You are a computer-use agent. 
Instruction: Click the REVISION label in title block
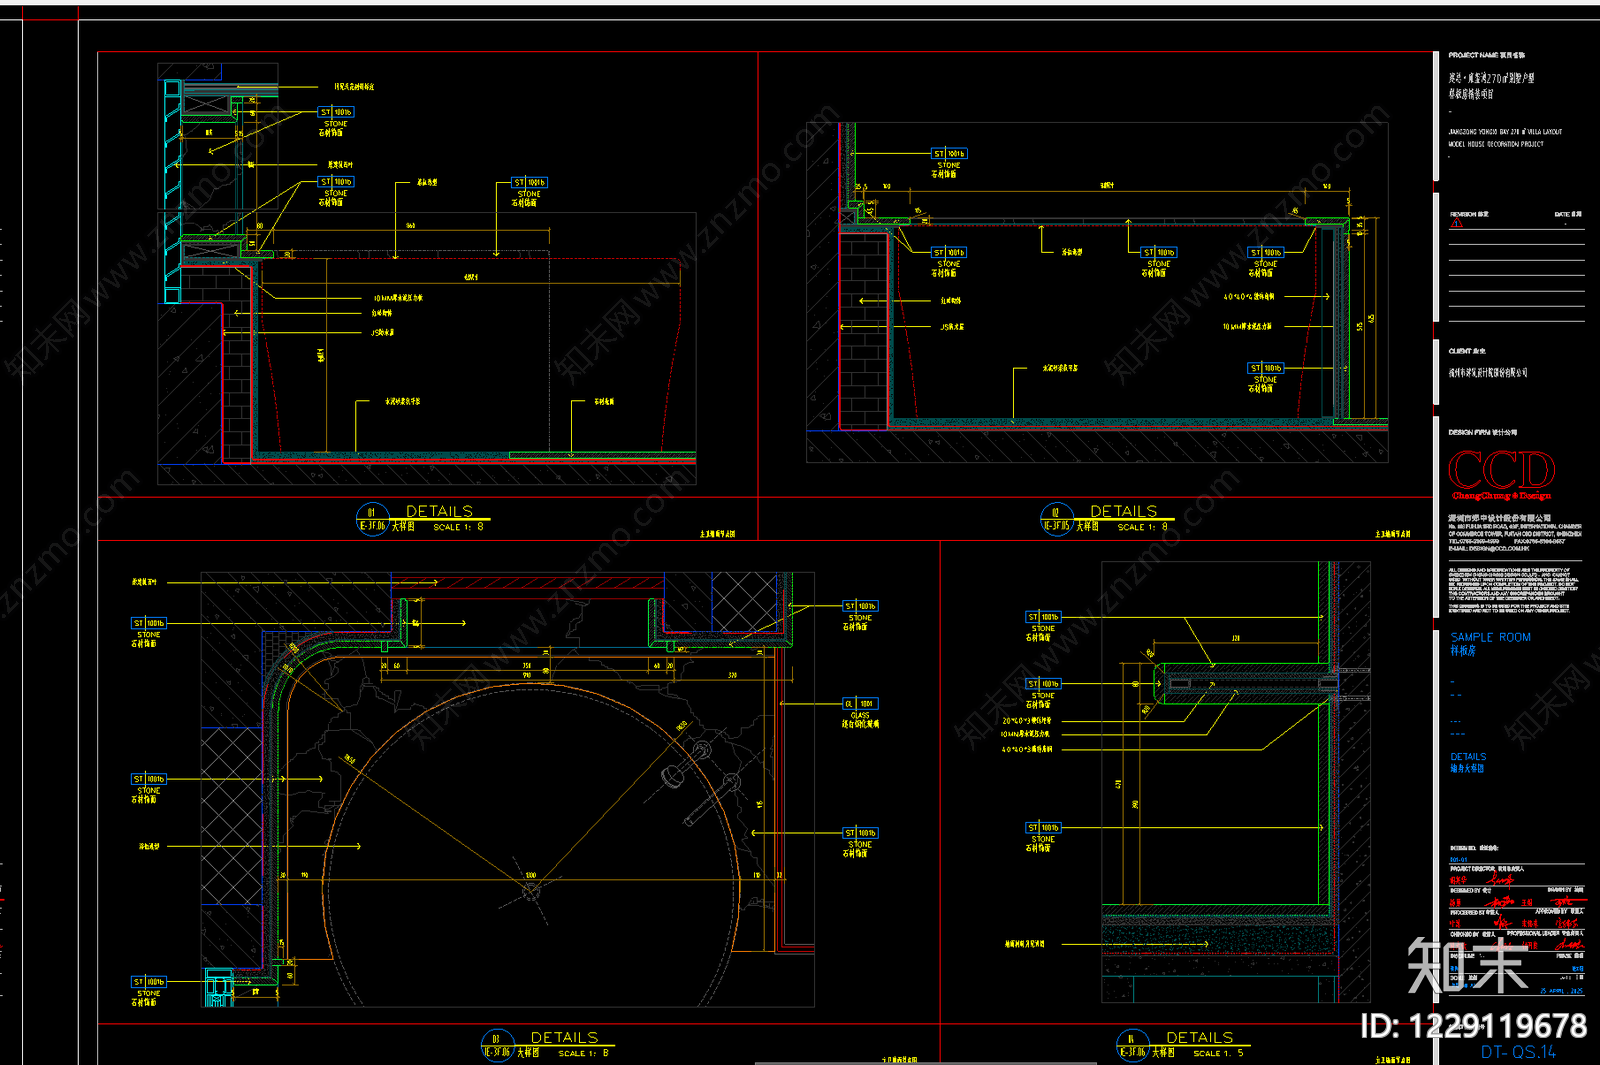(x=1469, y=214)
